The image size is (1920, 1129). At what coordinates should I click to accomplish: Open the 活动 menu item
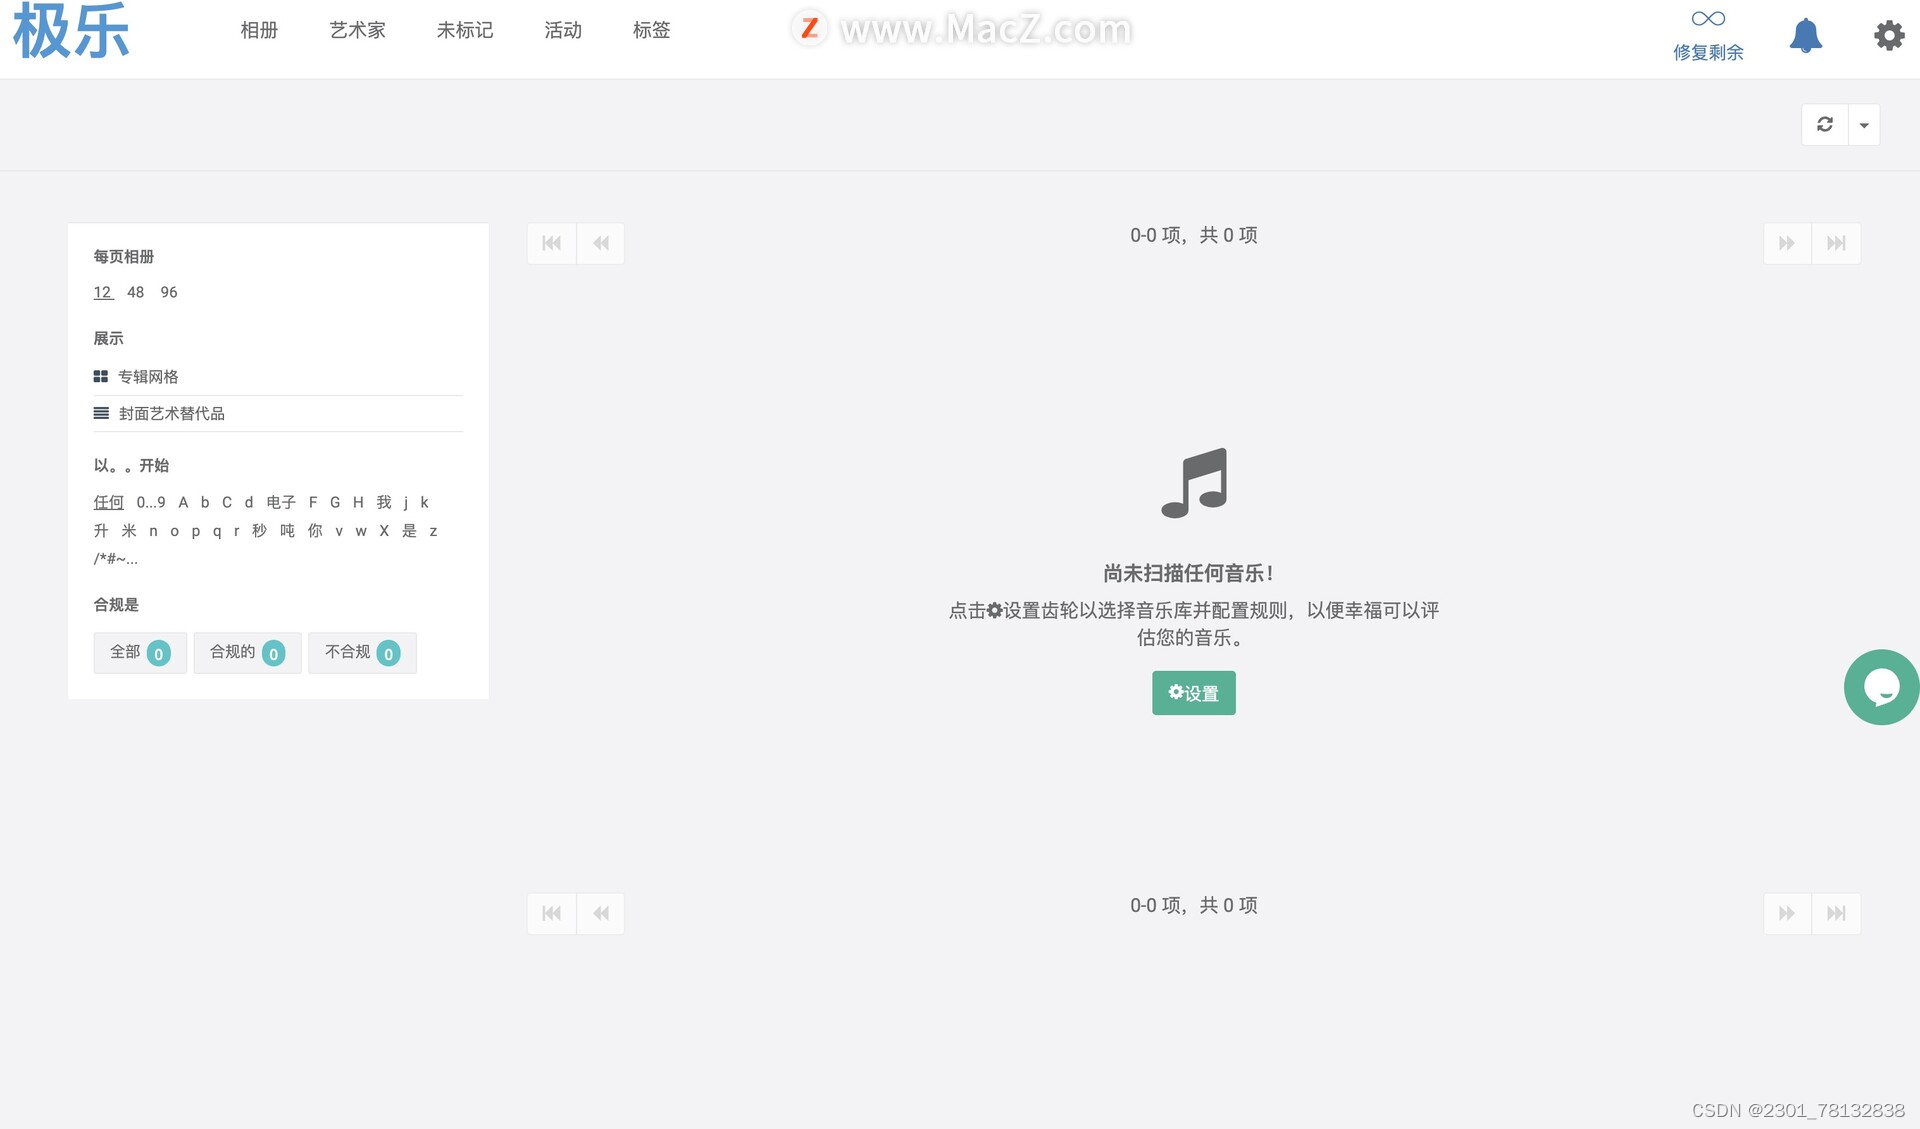pos(563,31)
